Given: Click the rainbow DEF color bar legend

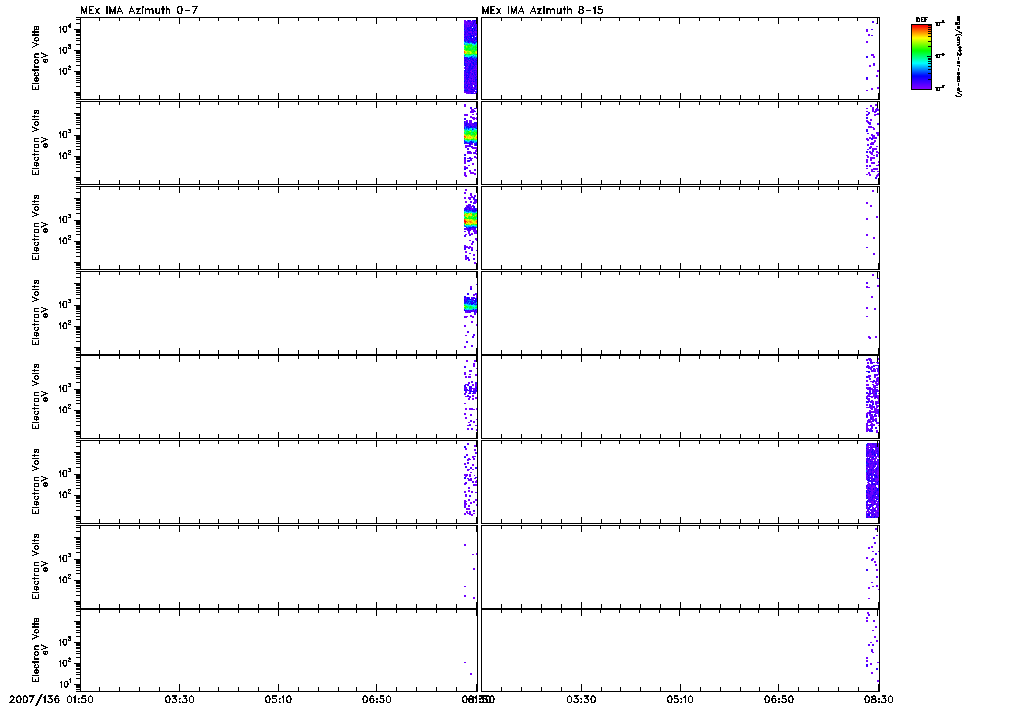Looking at the screenshot, I should (921, 57).
